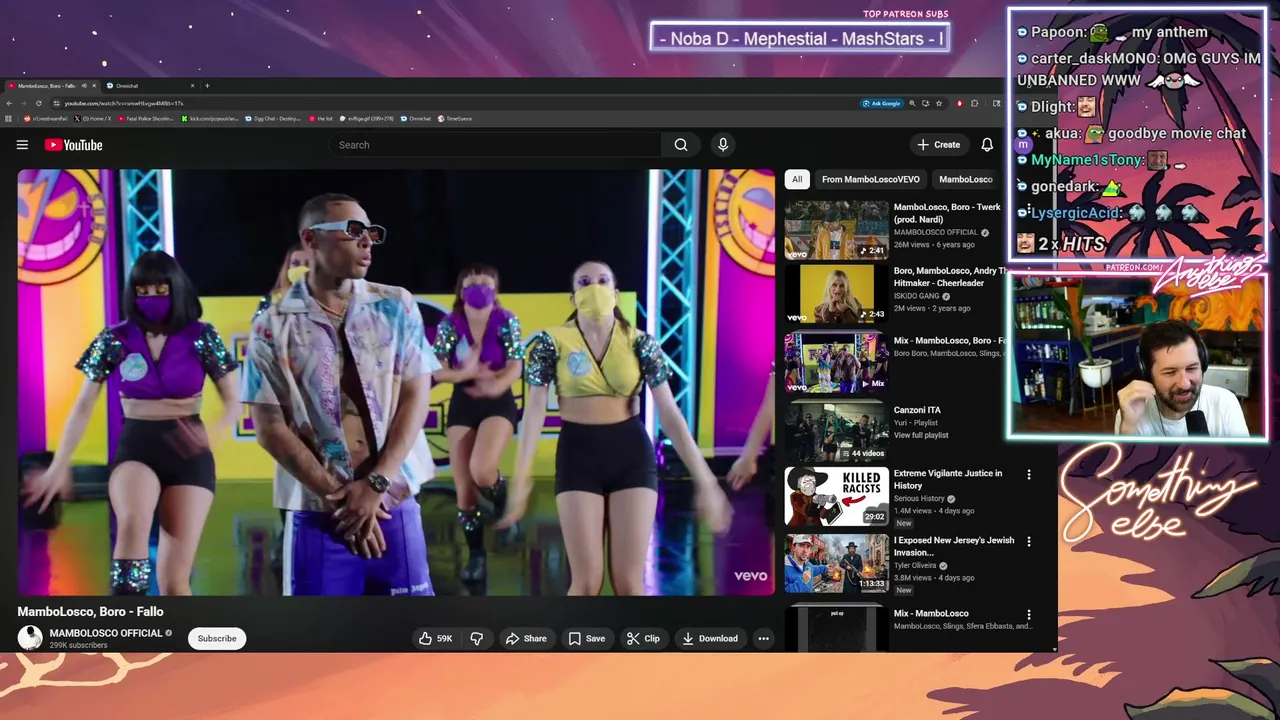This screenshot has width=1280, height=720.
Task: Open 'the list' bookmark
Action: tap(321, 118)
